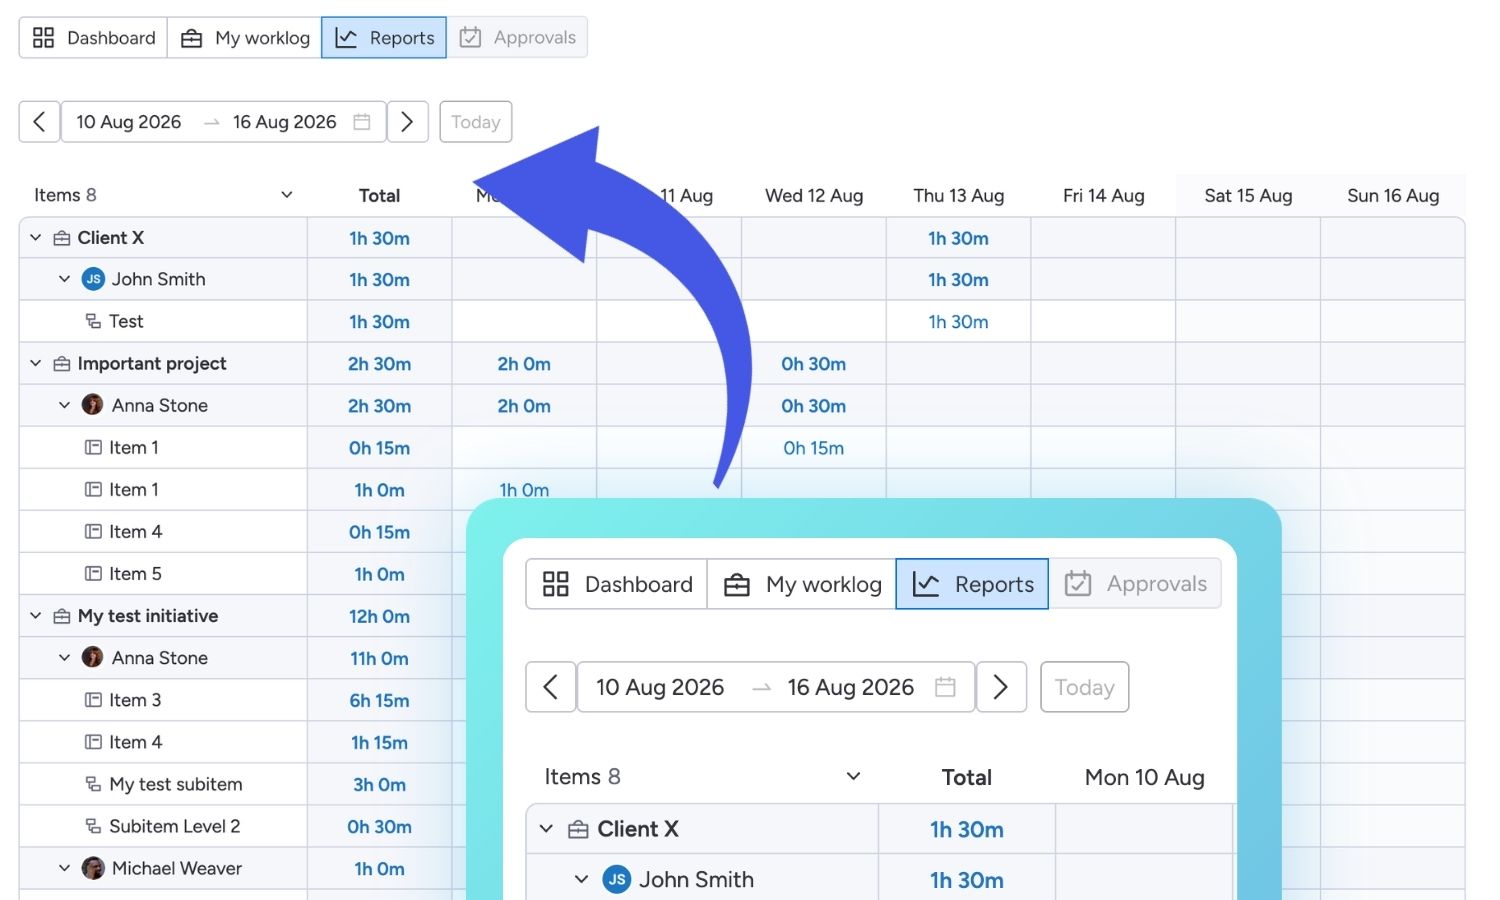The width and height of the screenshot is (1500, 900).
Task: Open the My worklog tab in the main view
Action: coord(245,38)
